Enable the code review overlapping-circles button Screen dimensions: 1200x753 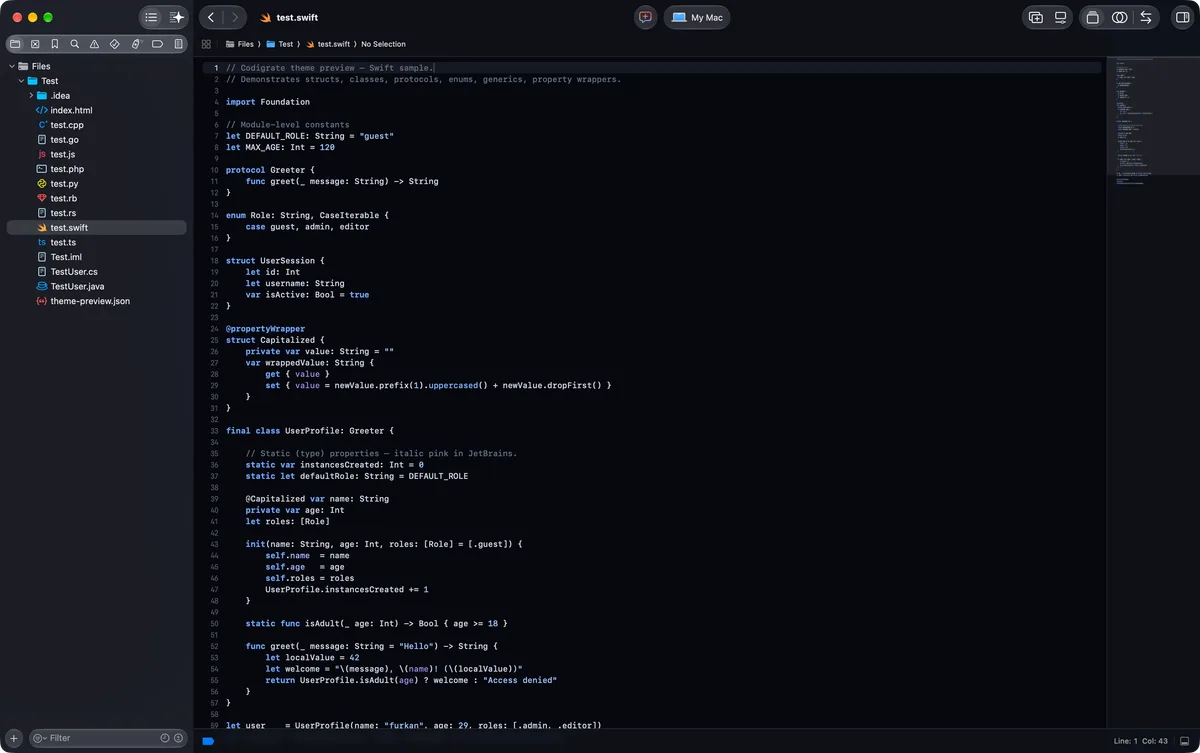[x=1119, y=17]
